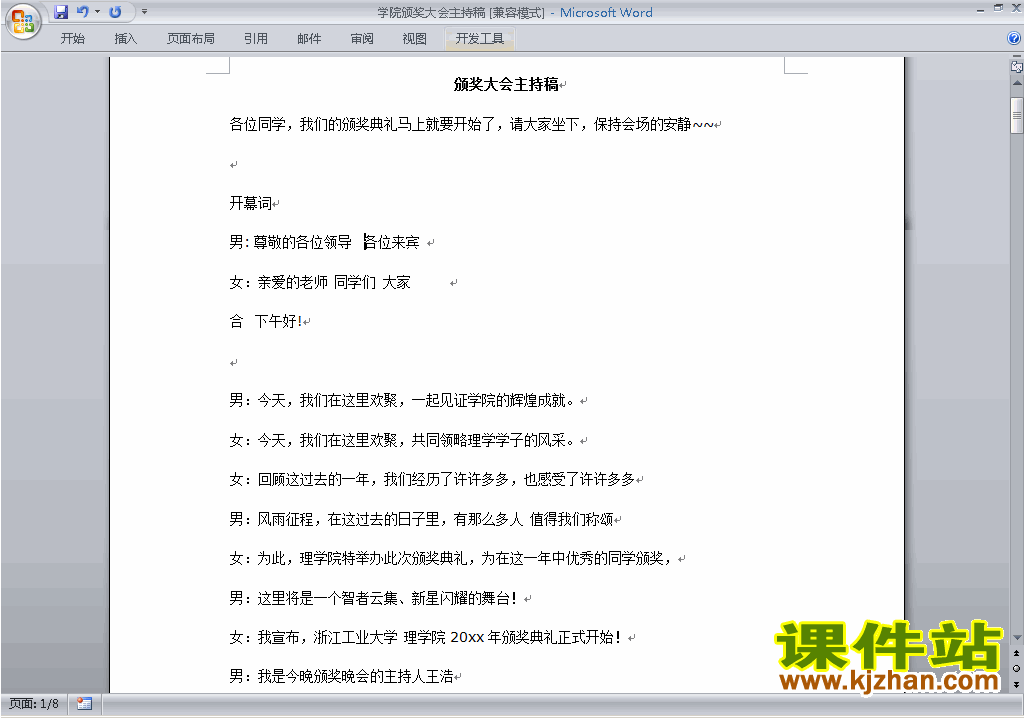Click the line 男:这里将是一个智者云集、新星闪耀的舞台!
Screen dimensions: 1024x718
pos(374,598)
